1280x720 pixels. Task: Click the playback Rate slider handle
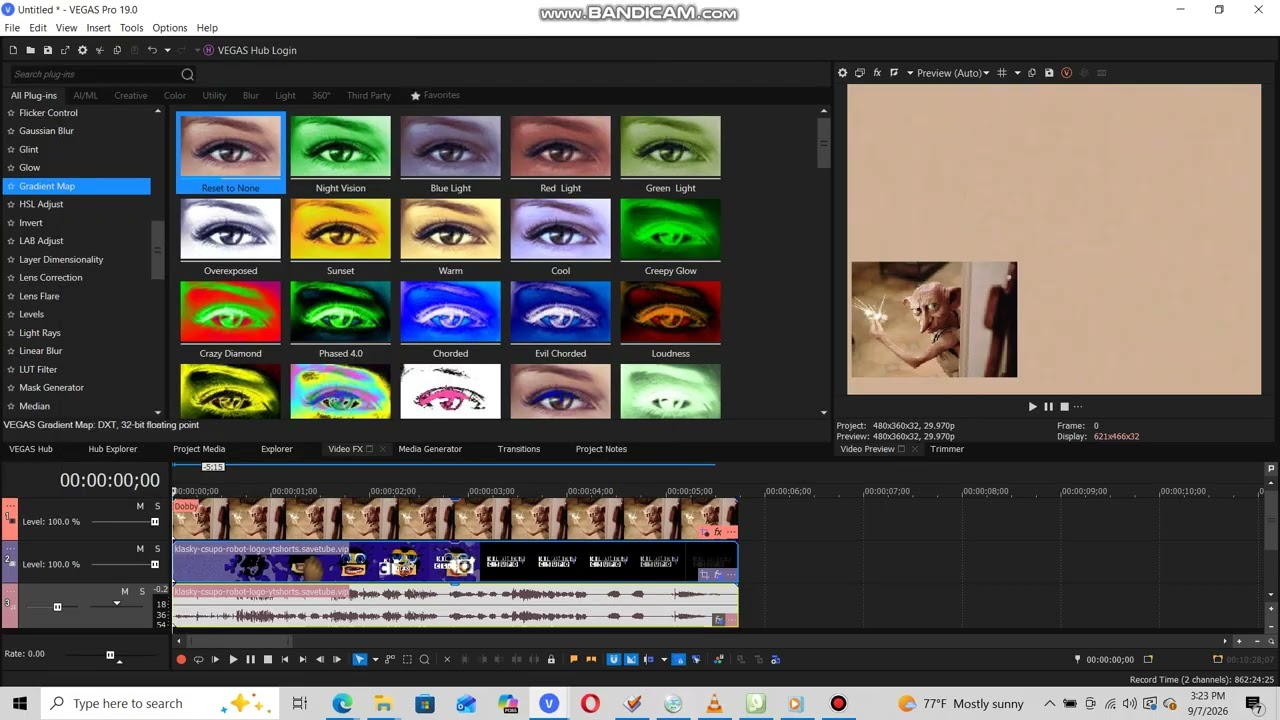[110, 654]
